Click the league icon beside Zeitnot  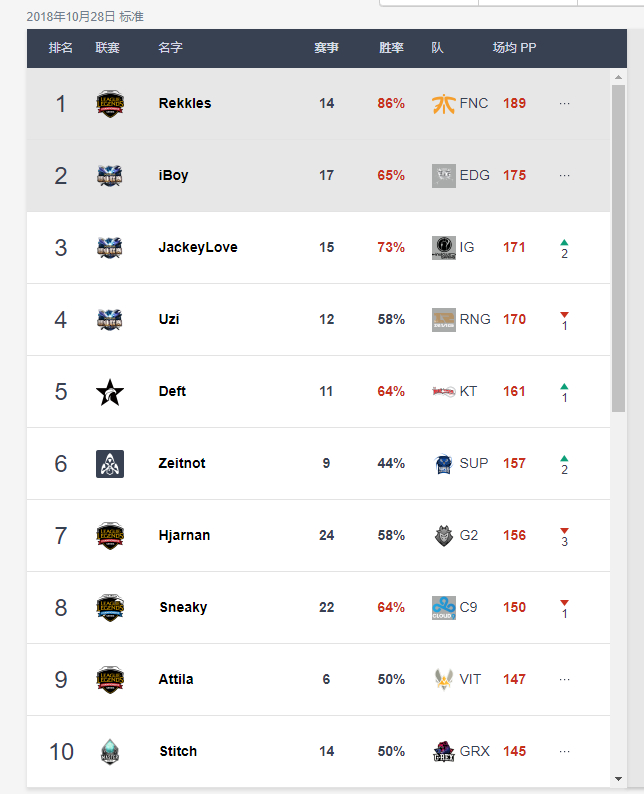pos(110,464)
